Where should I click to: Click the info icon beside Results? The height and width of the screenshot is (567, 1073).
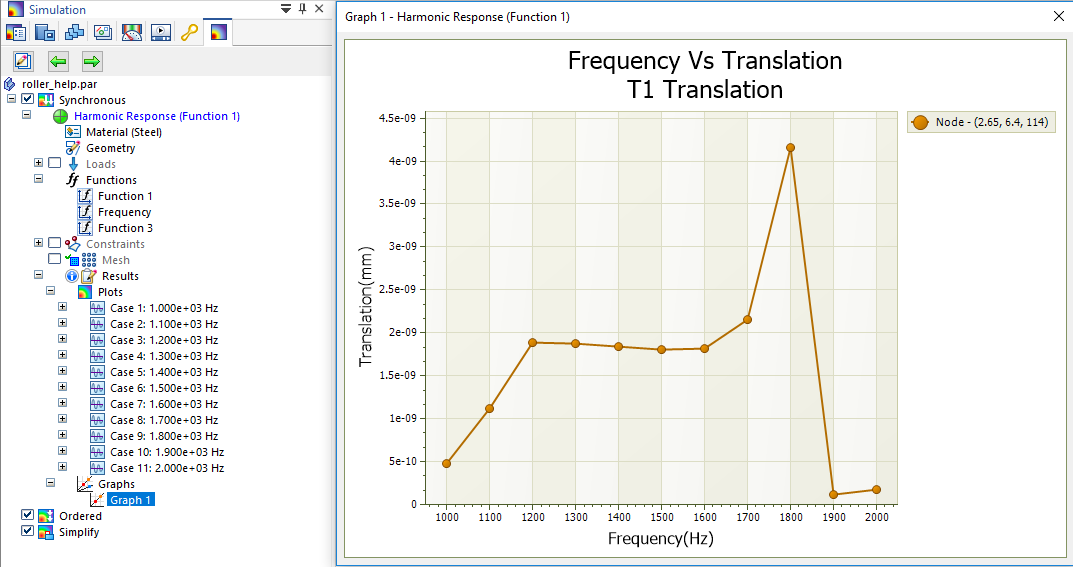(72, 276)
